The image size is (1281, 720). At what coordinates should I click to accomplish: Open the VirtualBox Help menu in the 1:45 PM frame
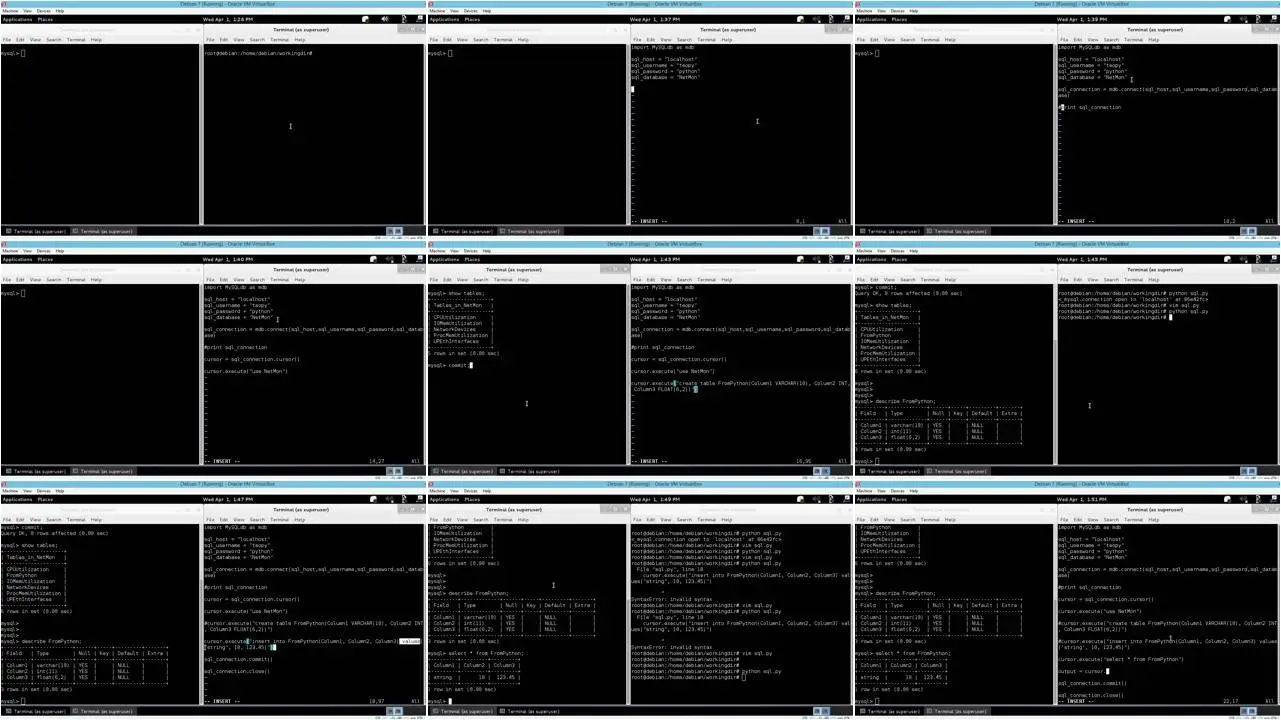pyautogui.click(x=914, y=251)
